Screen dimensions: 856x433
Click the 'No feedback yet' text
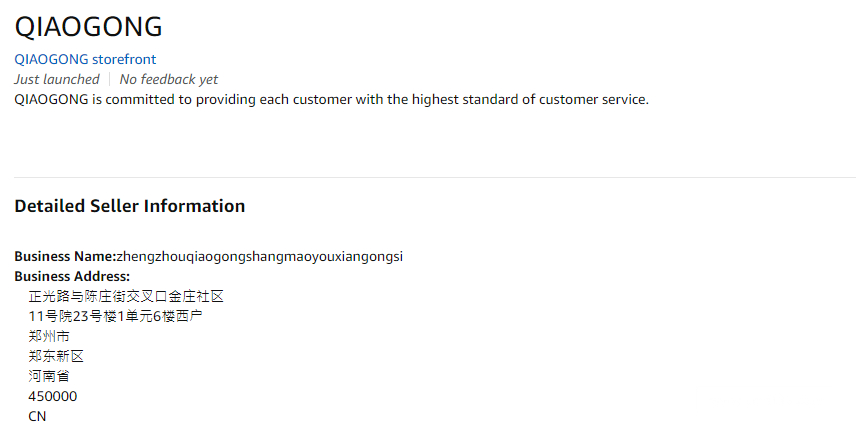(x=168, y=79)
